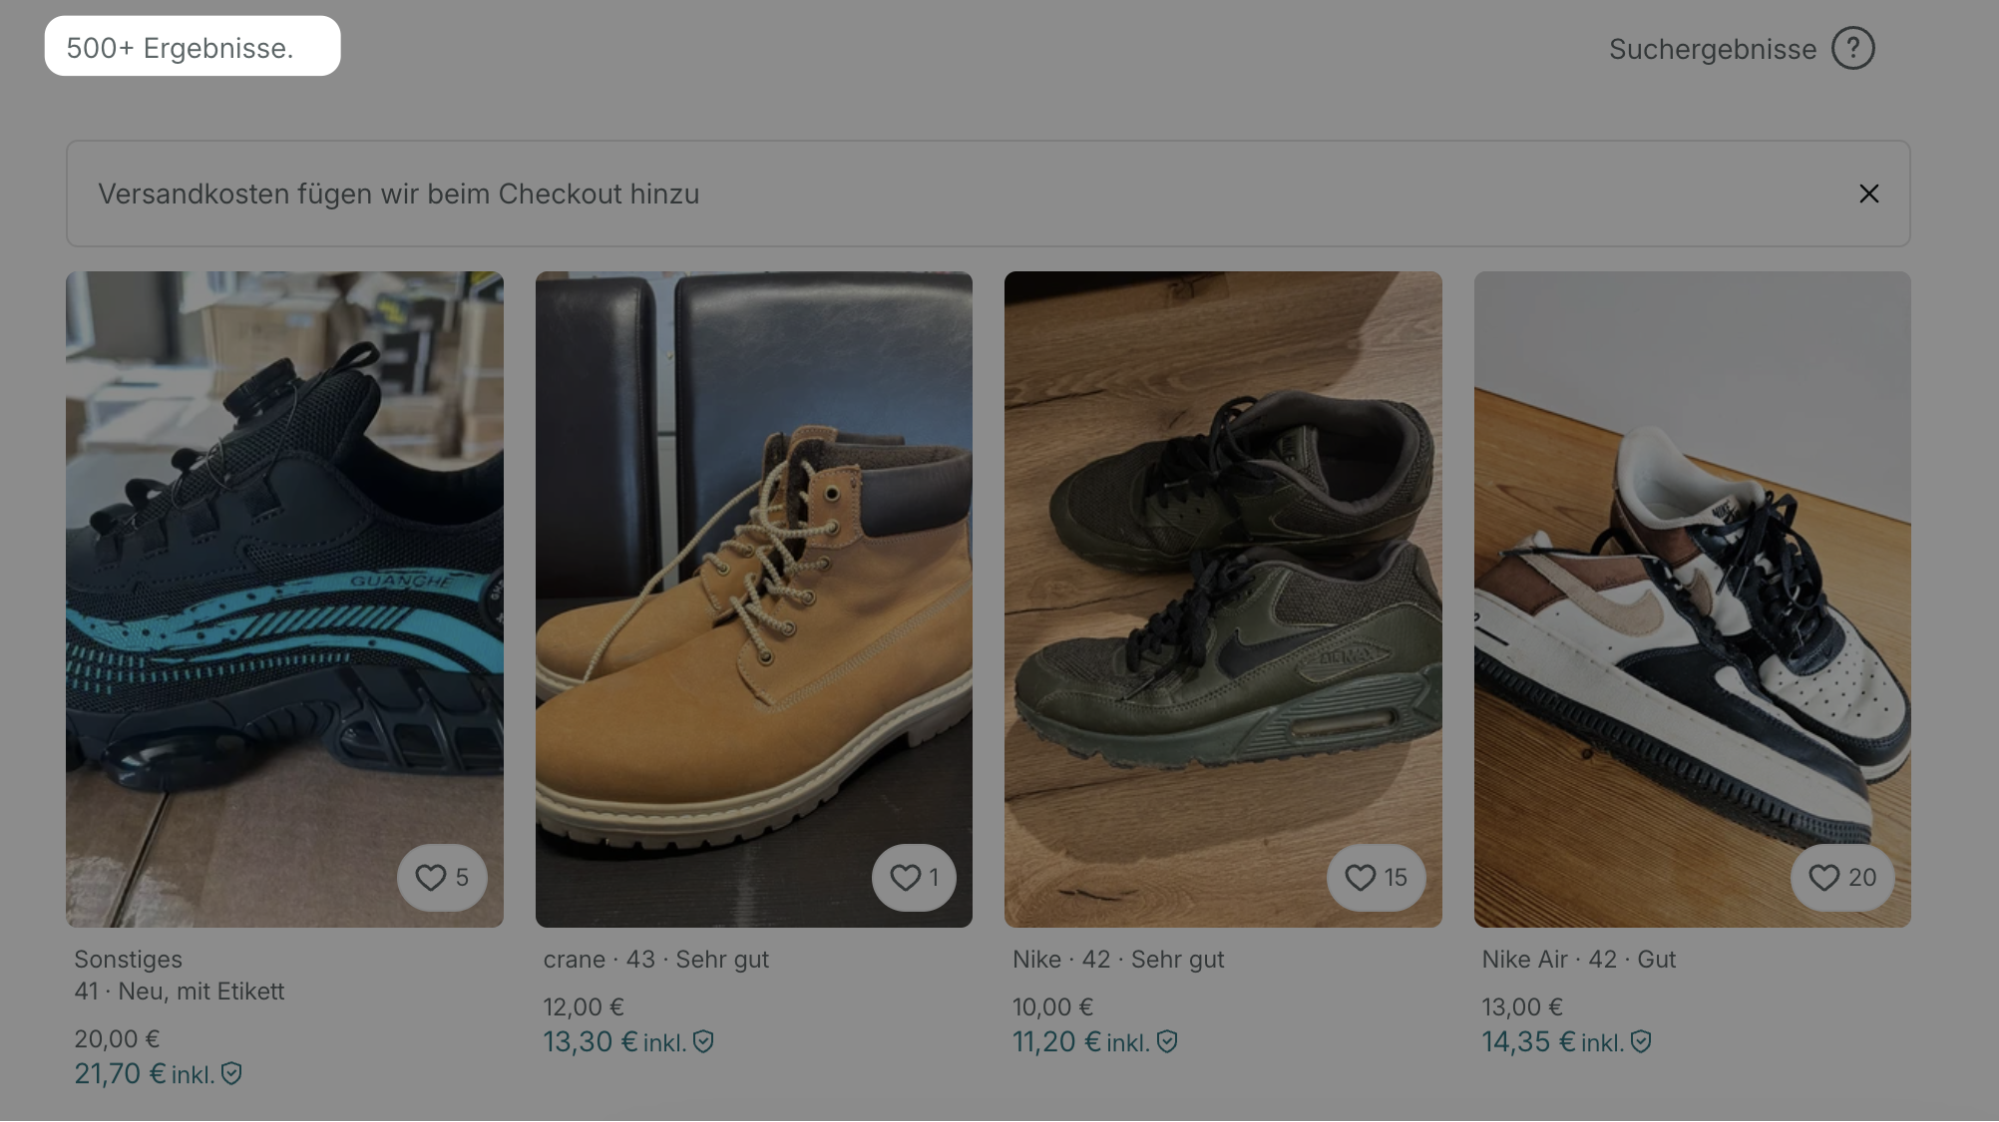This screenshot has height=1122, width=1999.
Task: Like the crane tan boots listing
Action: [x=914, y=877]
